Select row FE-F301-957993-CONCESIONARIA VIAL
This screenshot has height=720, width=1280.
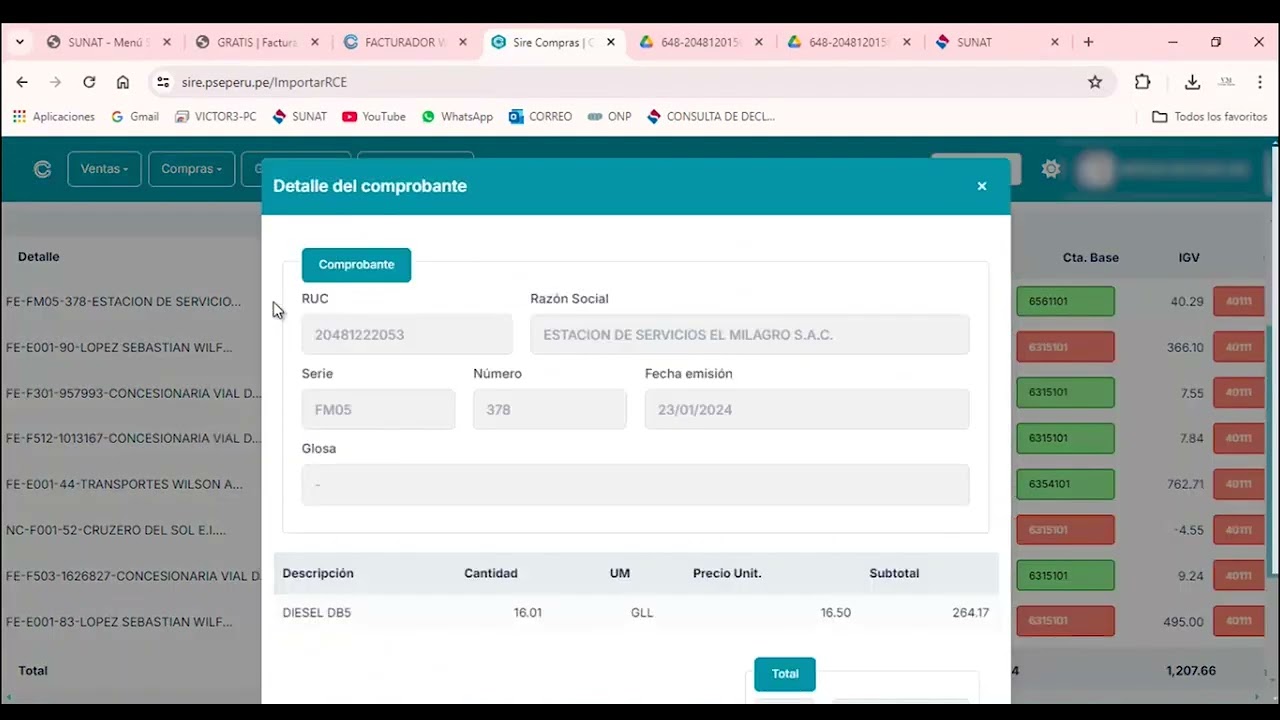(133, 393)
